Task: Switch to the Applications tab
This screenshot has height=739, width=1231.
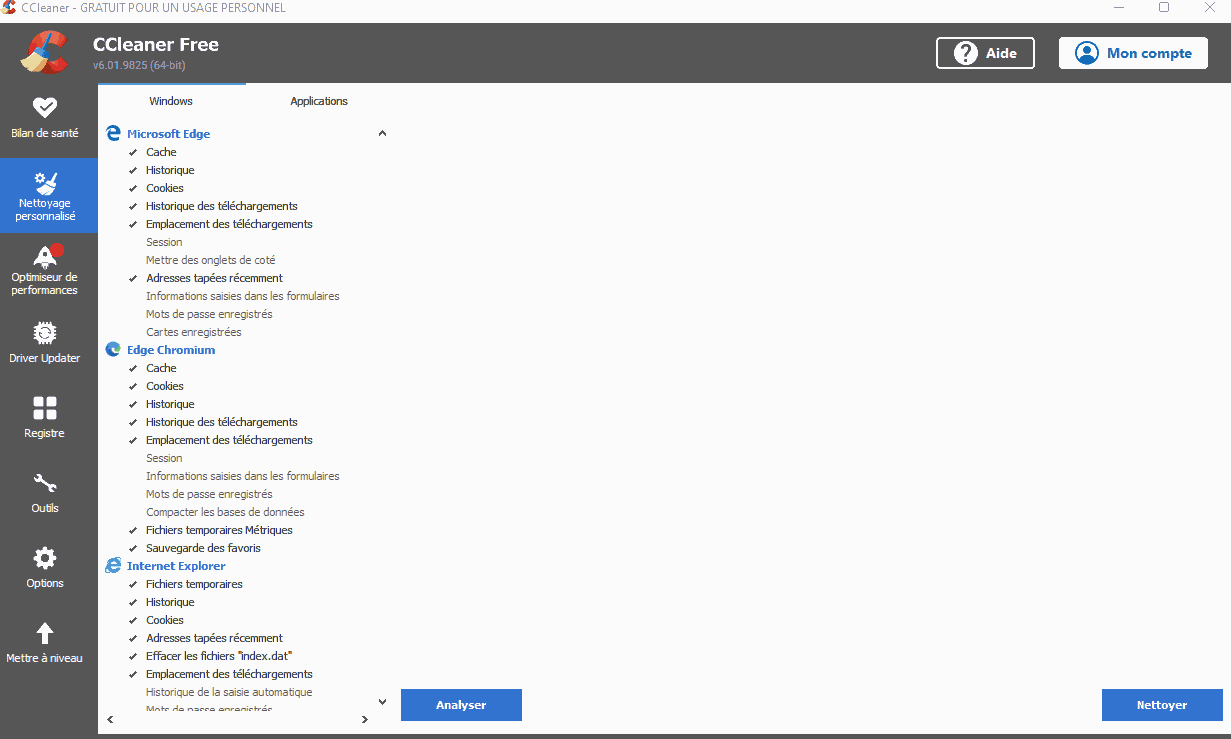Action: click(x=318, y=101)
